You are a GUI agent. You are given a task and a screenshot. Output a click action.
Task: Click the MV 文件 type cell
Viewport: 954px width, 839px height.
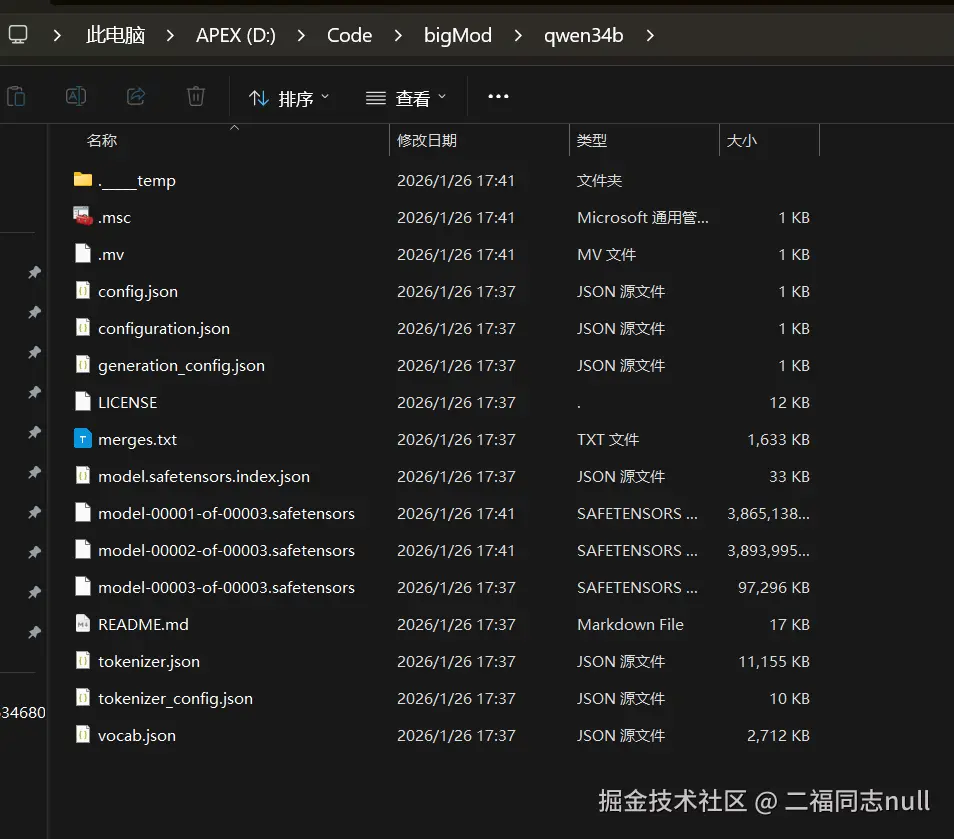click(x=606, y=254)
